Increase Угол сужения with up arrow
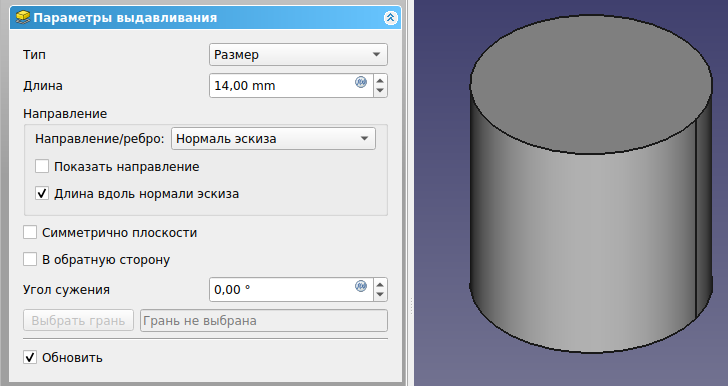 (x=380, y=284)
